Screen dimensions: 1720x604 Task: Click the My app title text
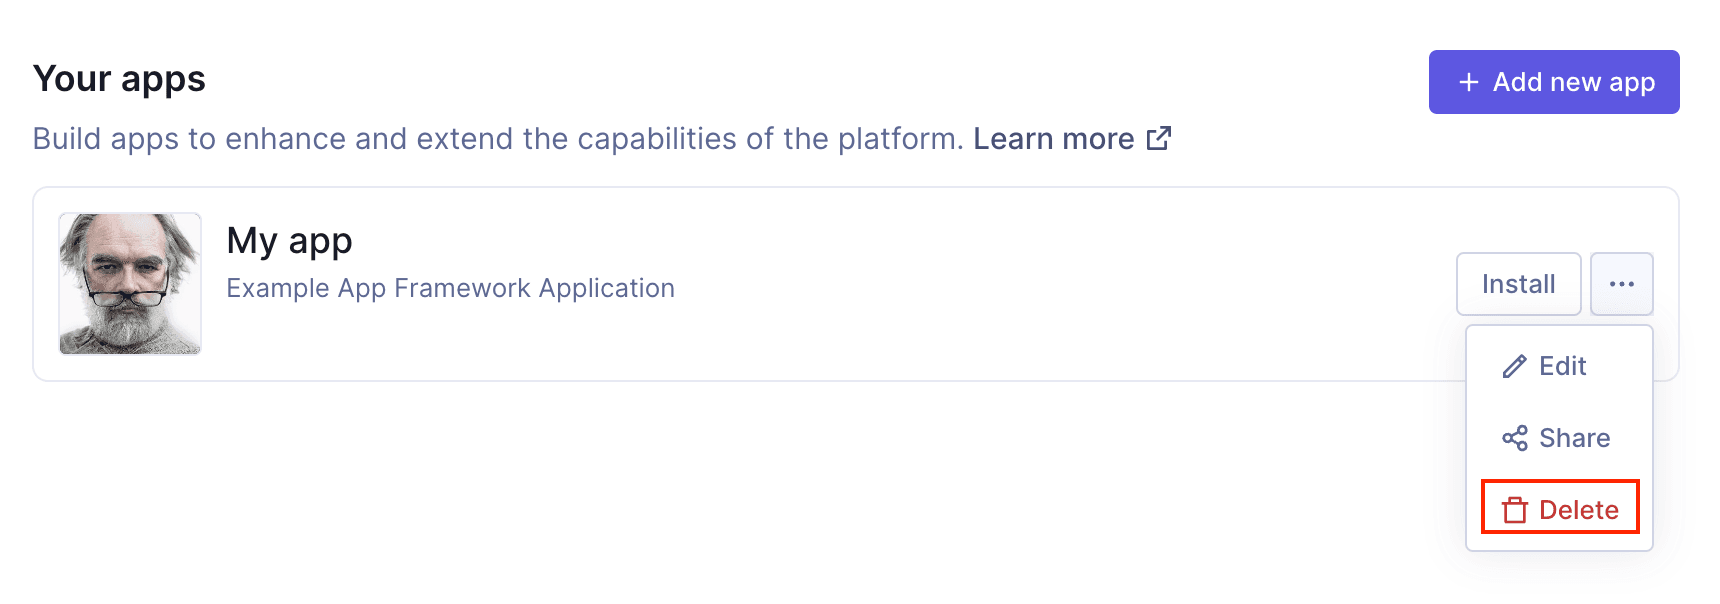[x=289, y=240]
